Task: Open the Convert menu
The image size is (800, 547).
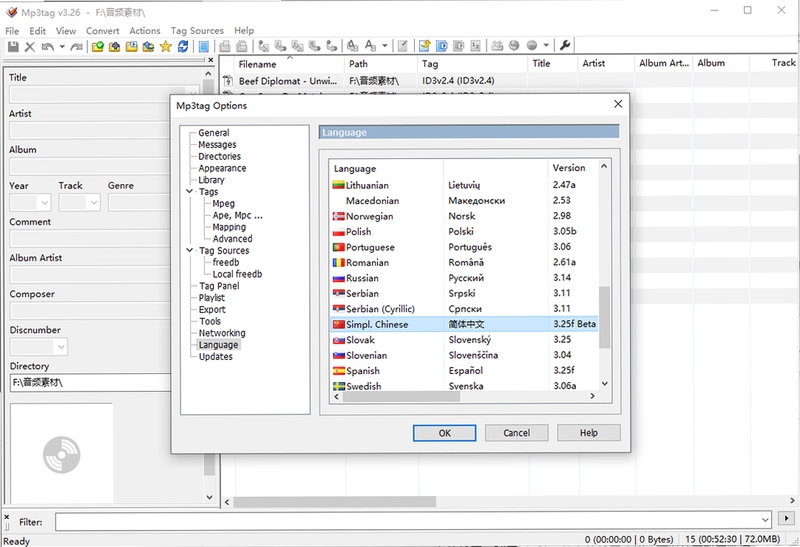Action: (x=103, y=31)
